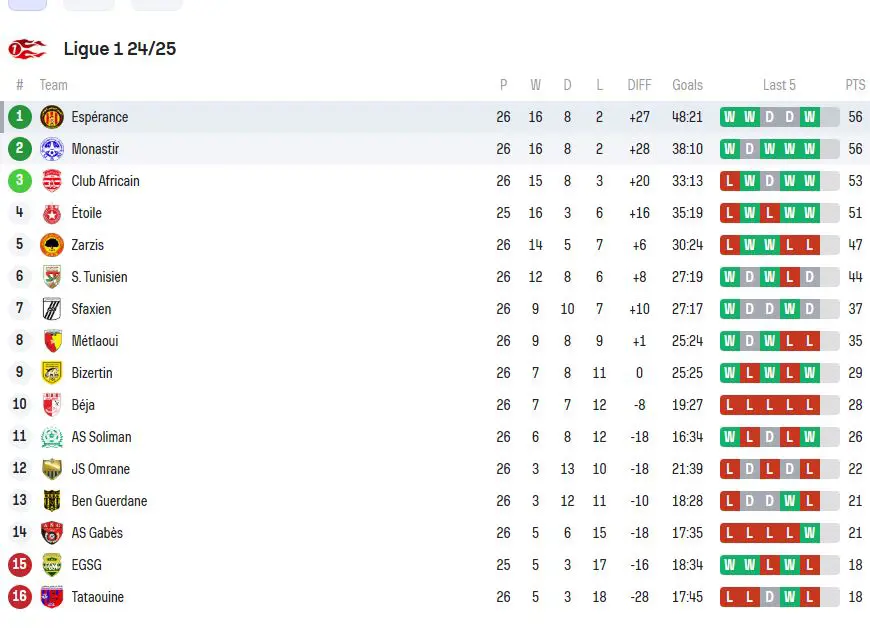Click rank 1 green position badge

(19, 116)
